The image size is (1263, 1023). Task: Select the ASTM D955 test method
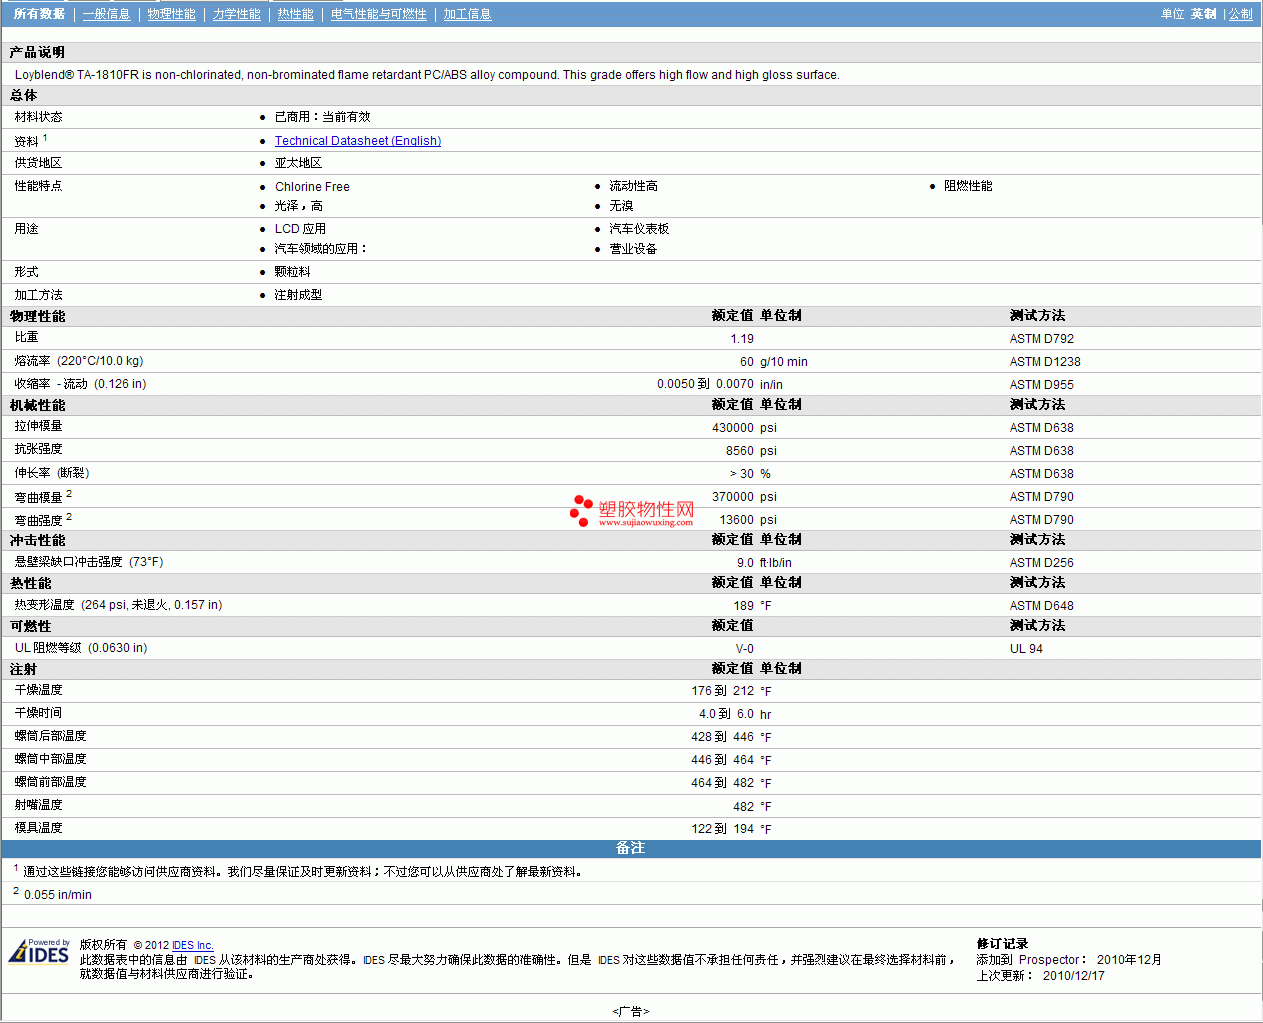(x=1042, y=385)
